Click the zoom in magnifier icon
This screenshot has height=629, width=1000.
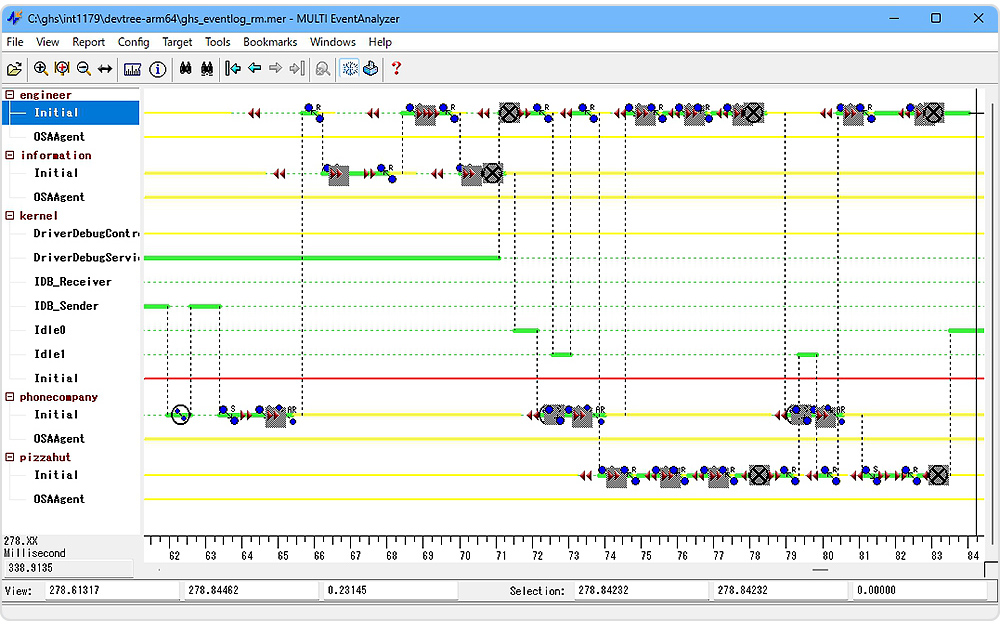click(x=41, y=69)
